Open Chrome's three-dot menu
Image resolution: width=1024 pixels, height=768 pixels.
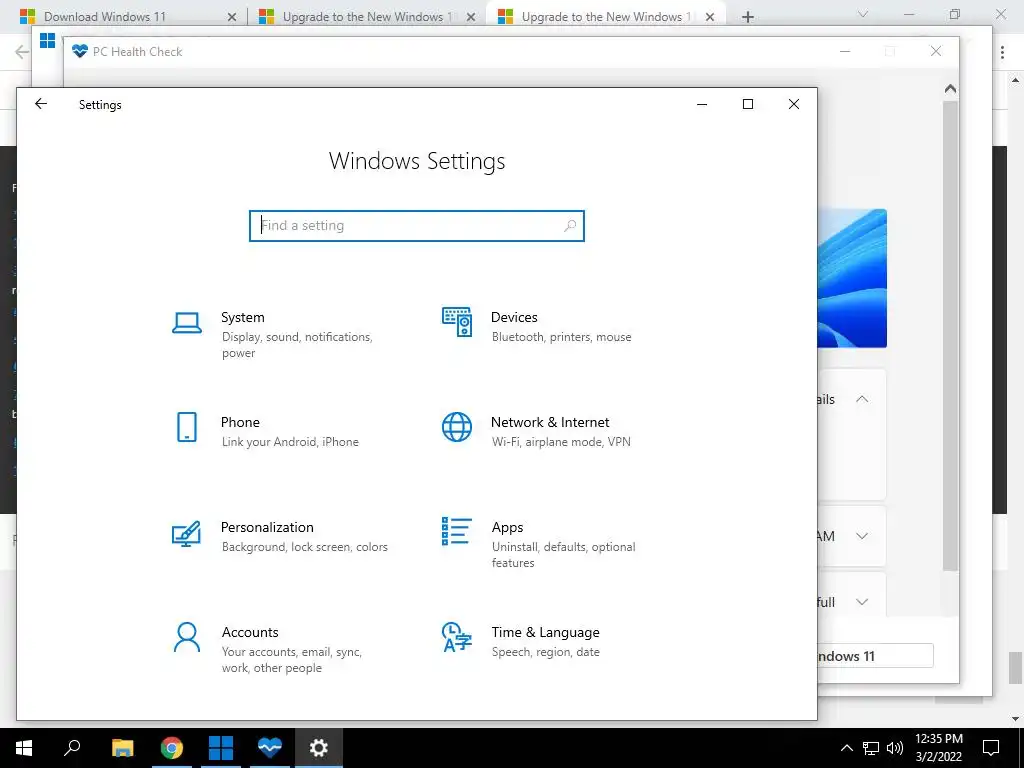pos(1002,52)
